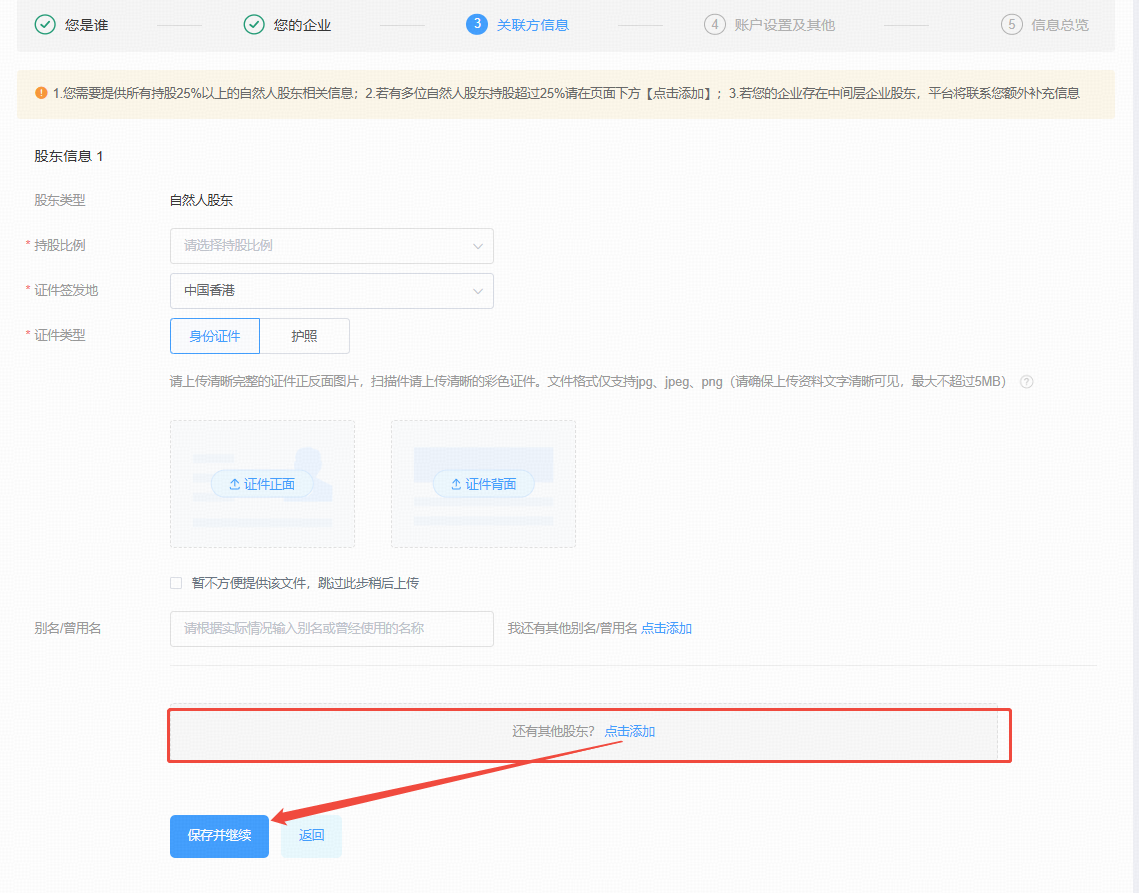Upload the 证件背面 back image
The image size is (1139, 893).
point(483,484)
